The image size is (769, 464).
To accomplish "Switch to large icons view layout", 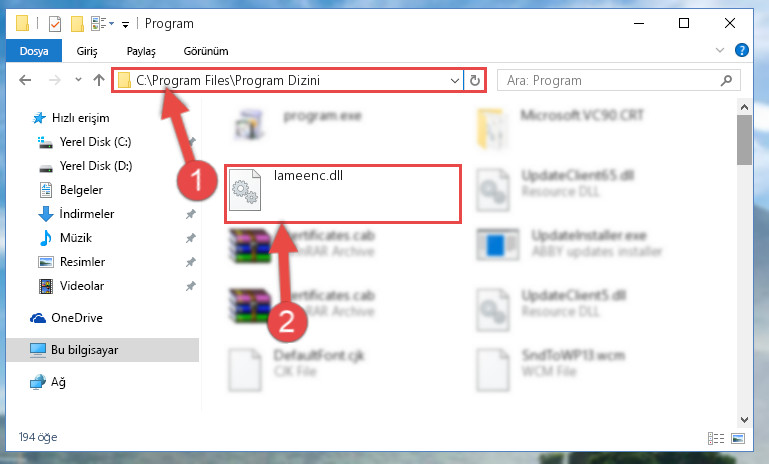I will click(738, 438).
